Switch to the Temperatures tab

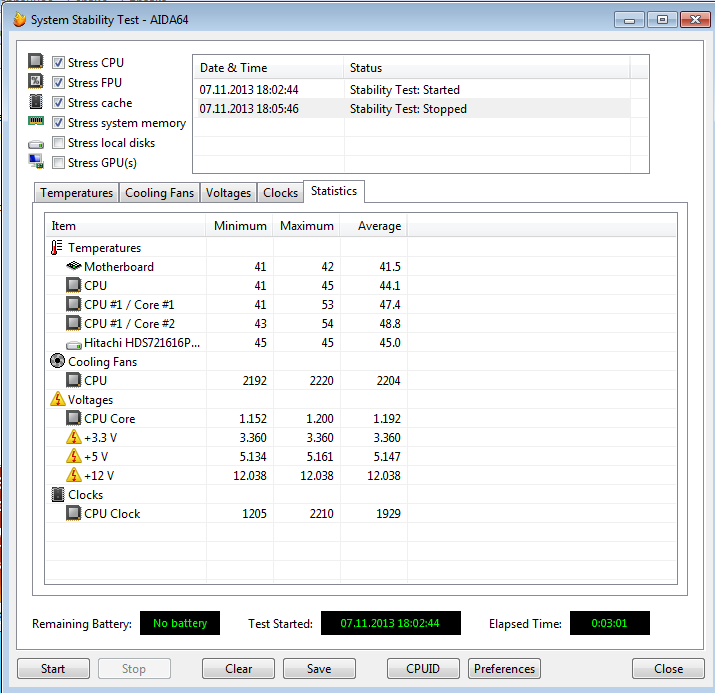point(76,193)
